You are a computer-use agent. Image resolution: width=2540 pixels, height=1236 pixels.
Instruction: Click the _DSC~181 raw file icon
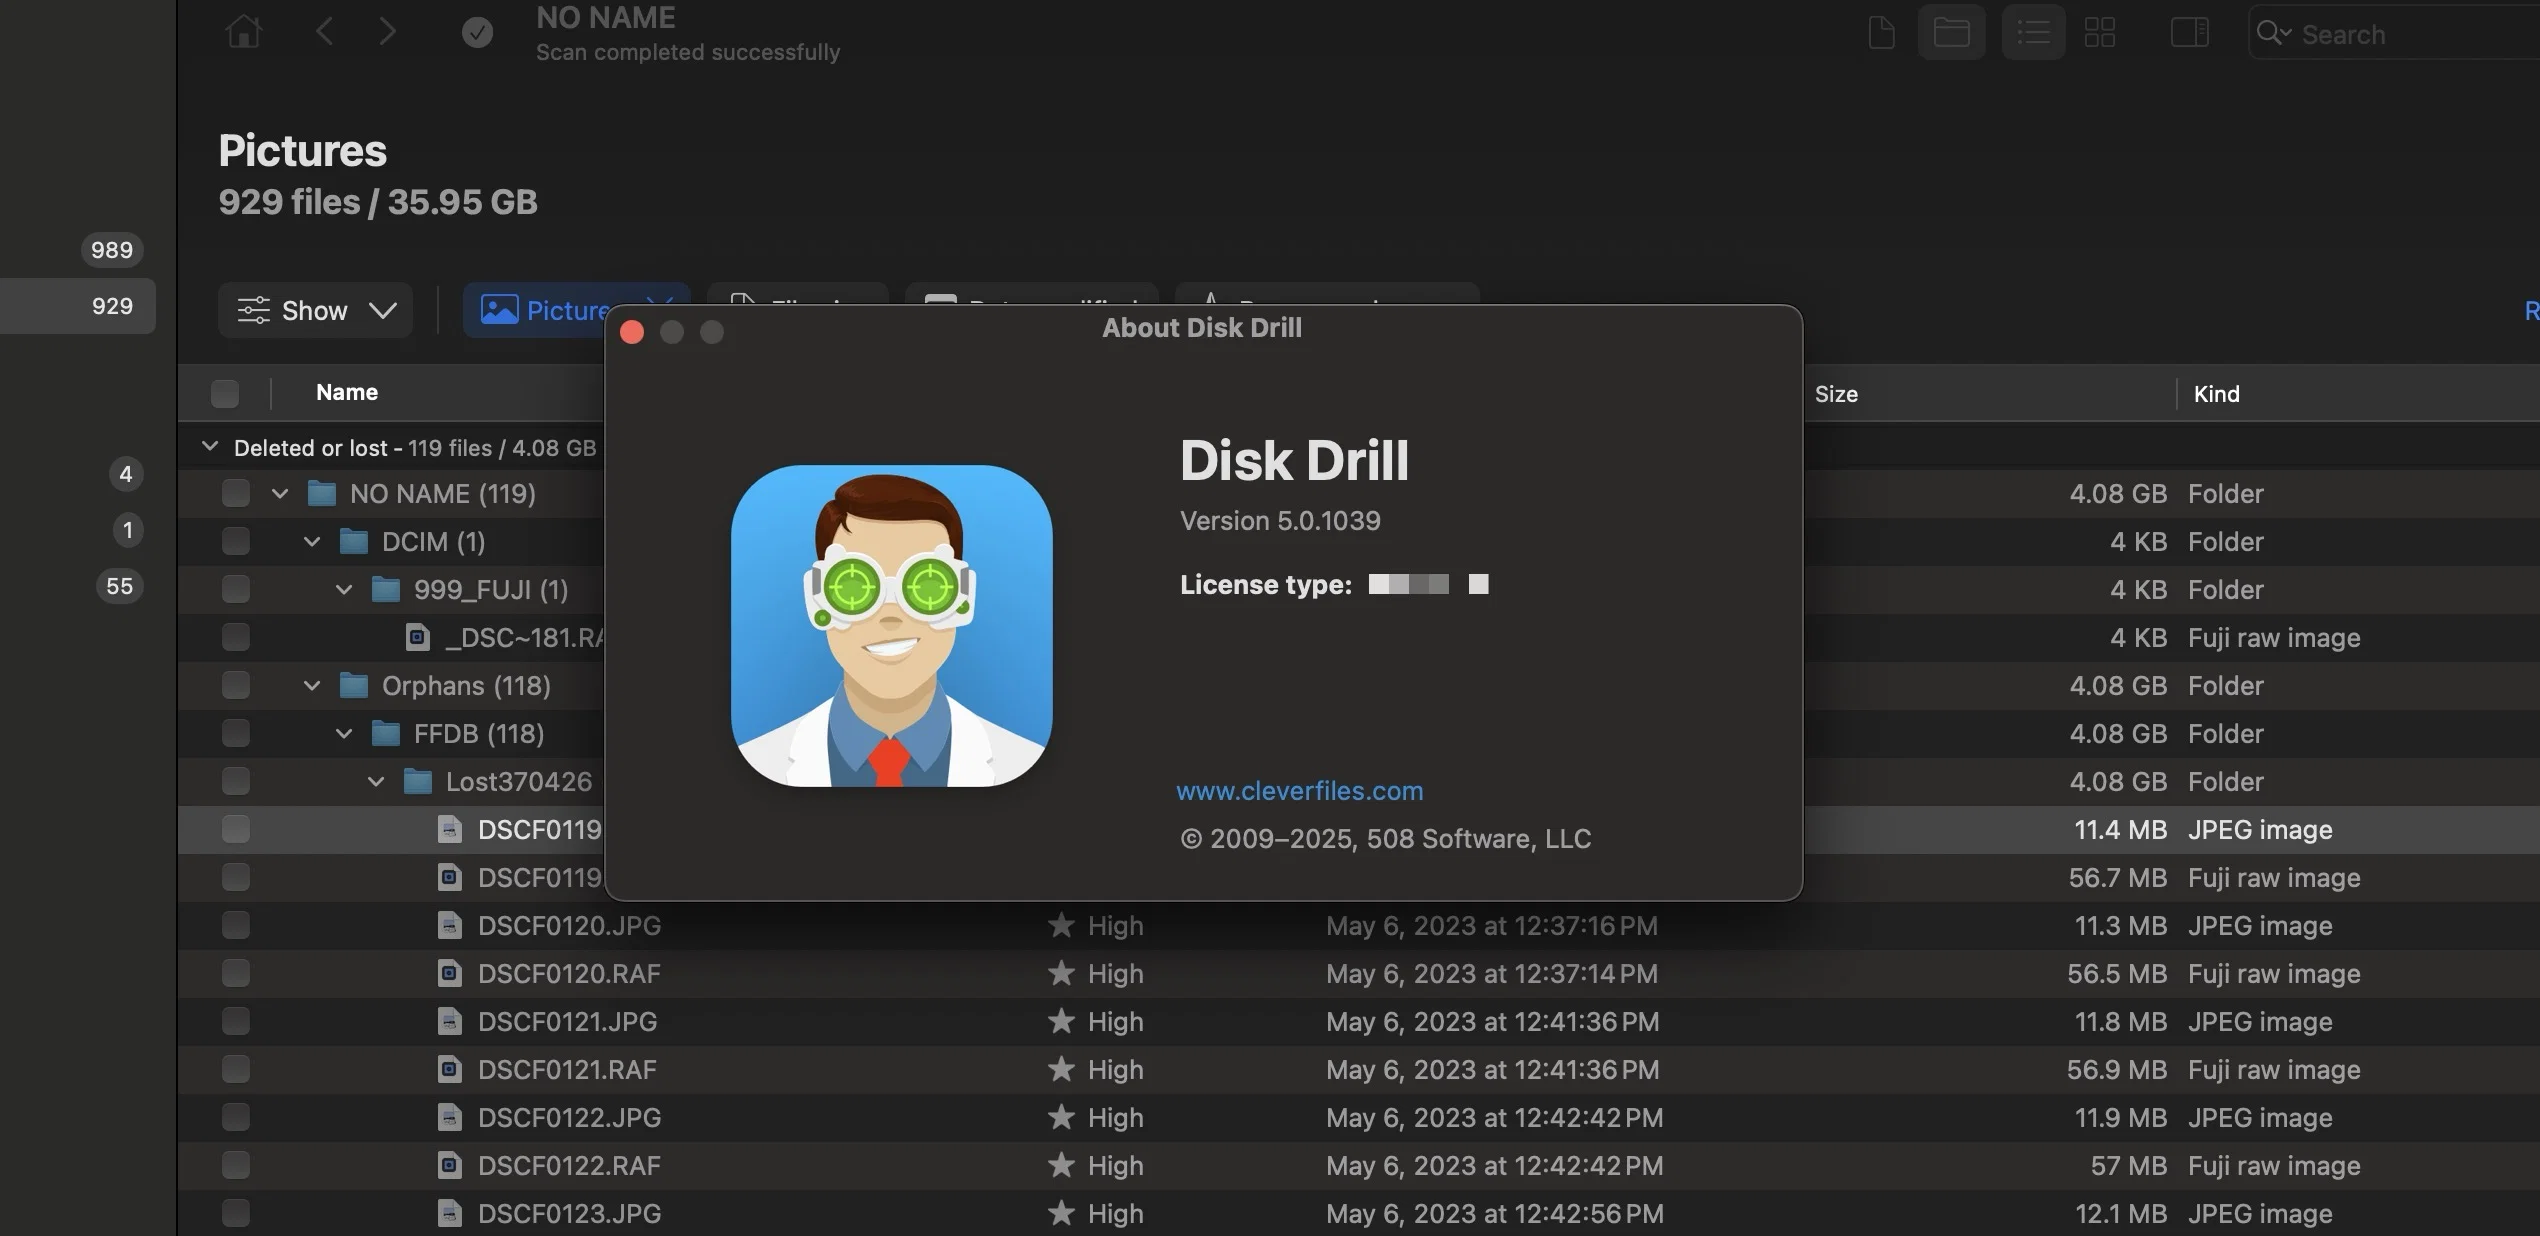tap(418, 637)
